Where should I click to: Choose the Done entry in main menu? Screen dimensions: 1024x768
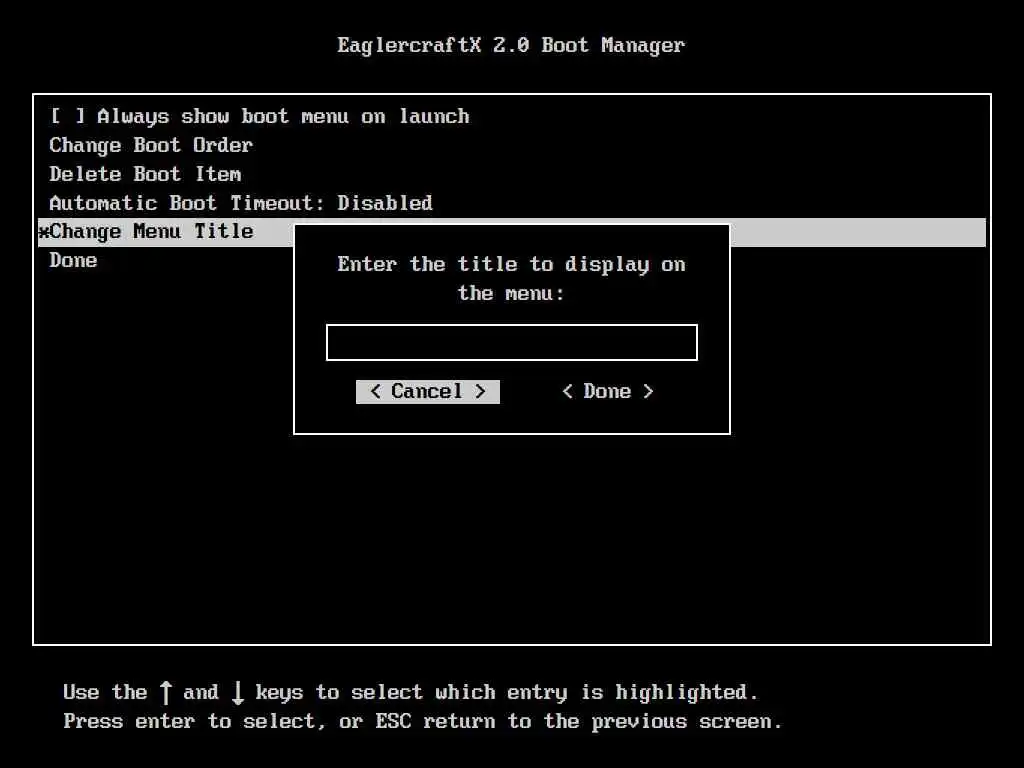(x=73, y=261)
